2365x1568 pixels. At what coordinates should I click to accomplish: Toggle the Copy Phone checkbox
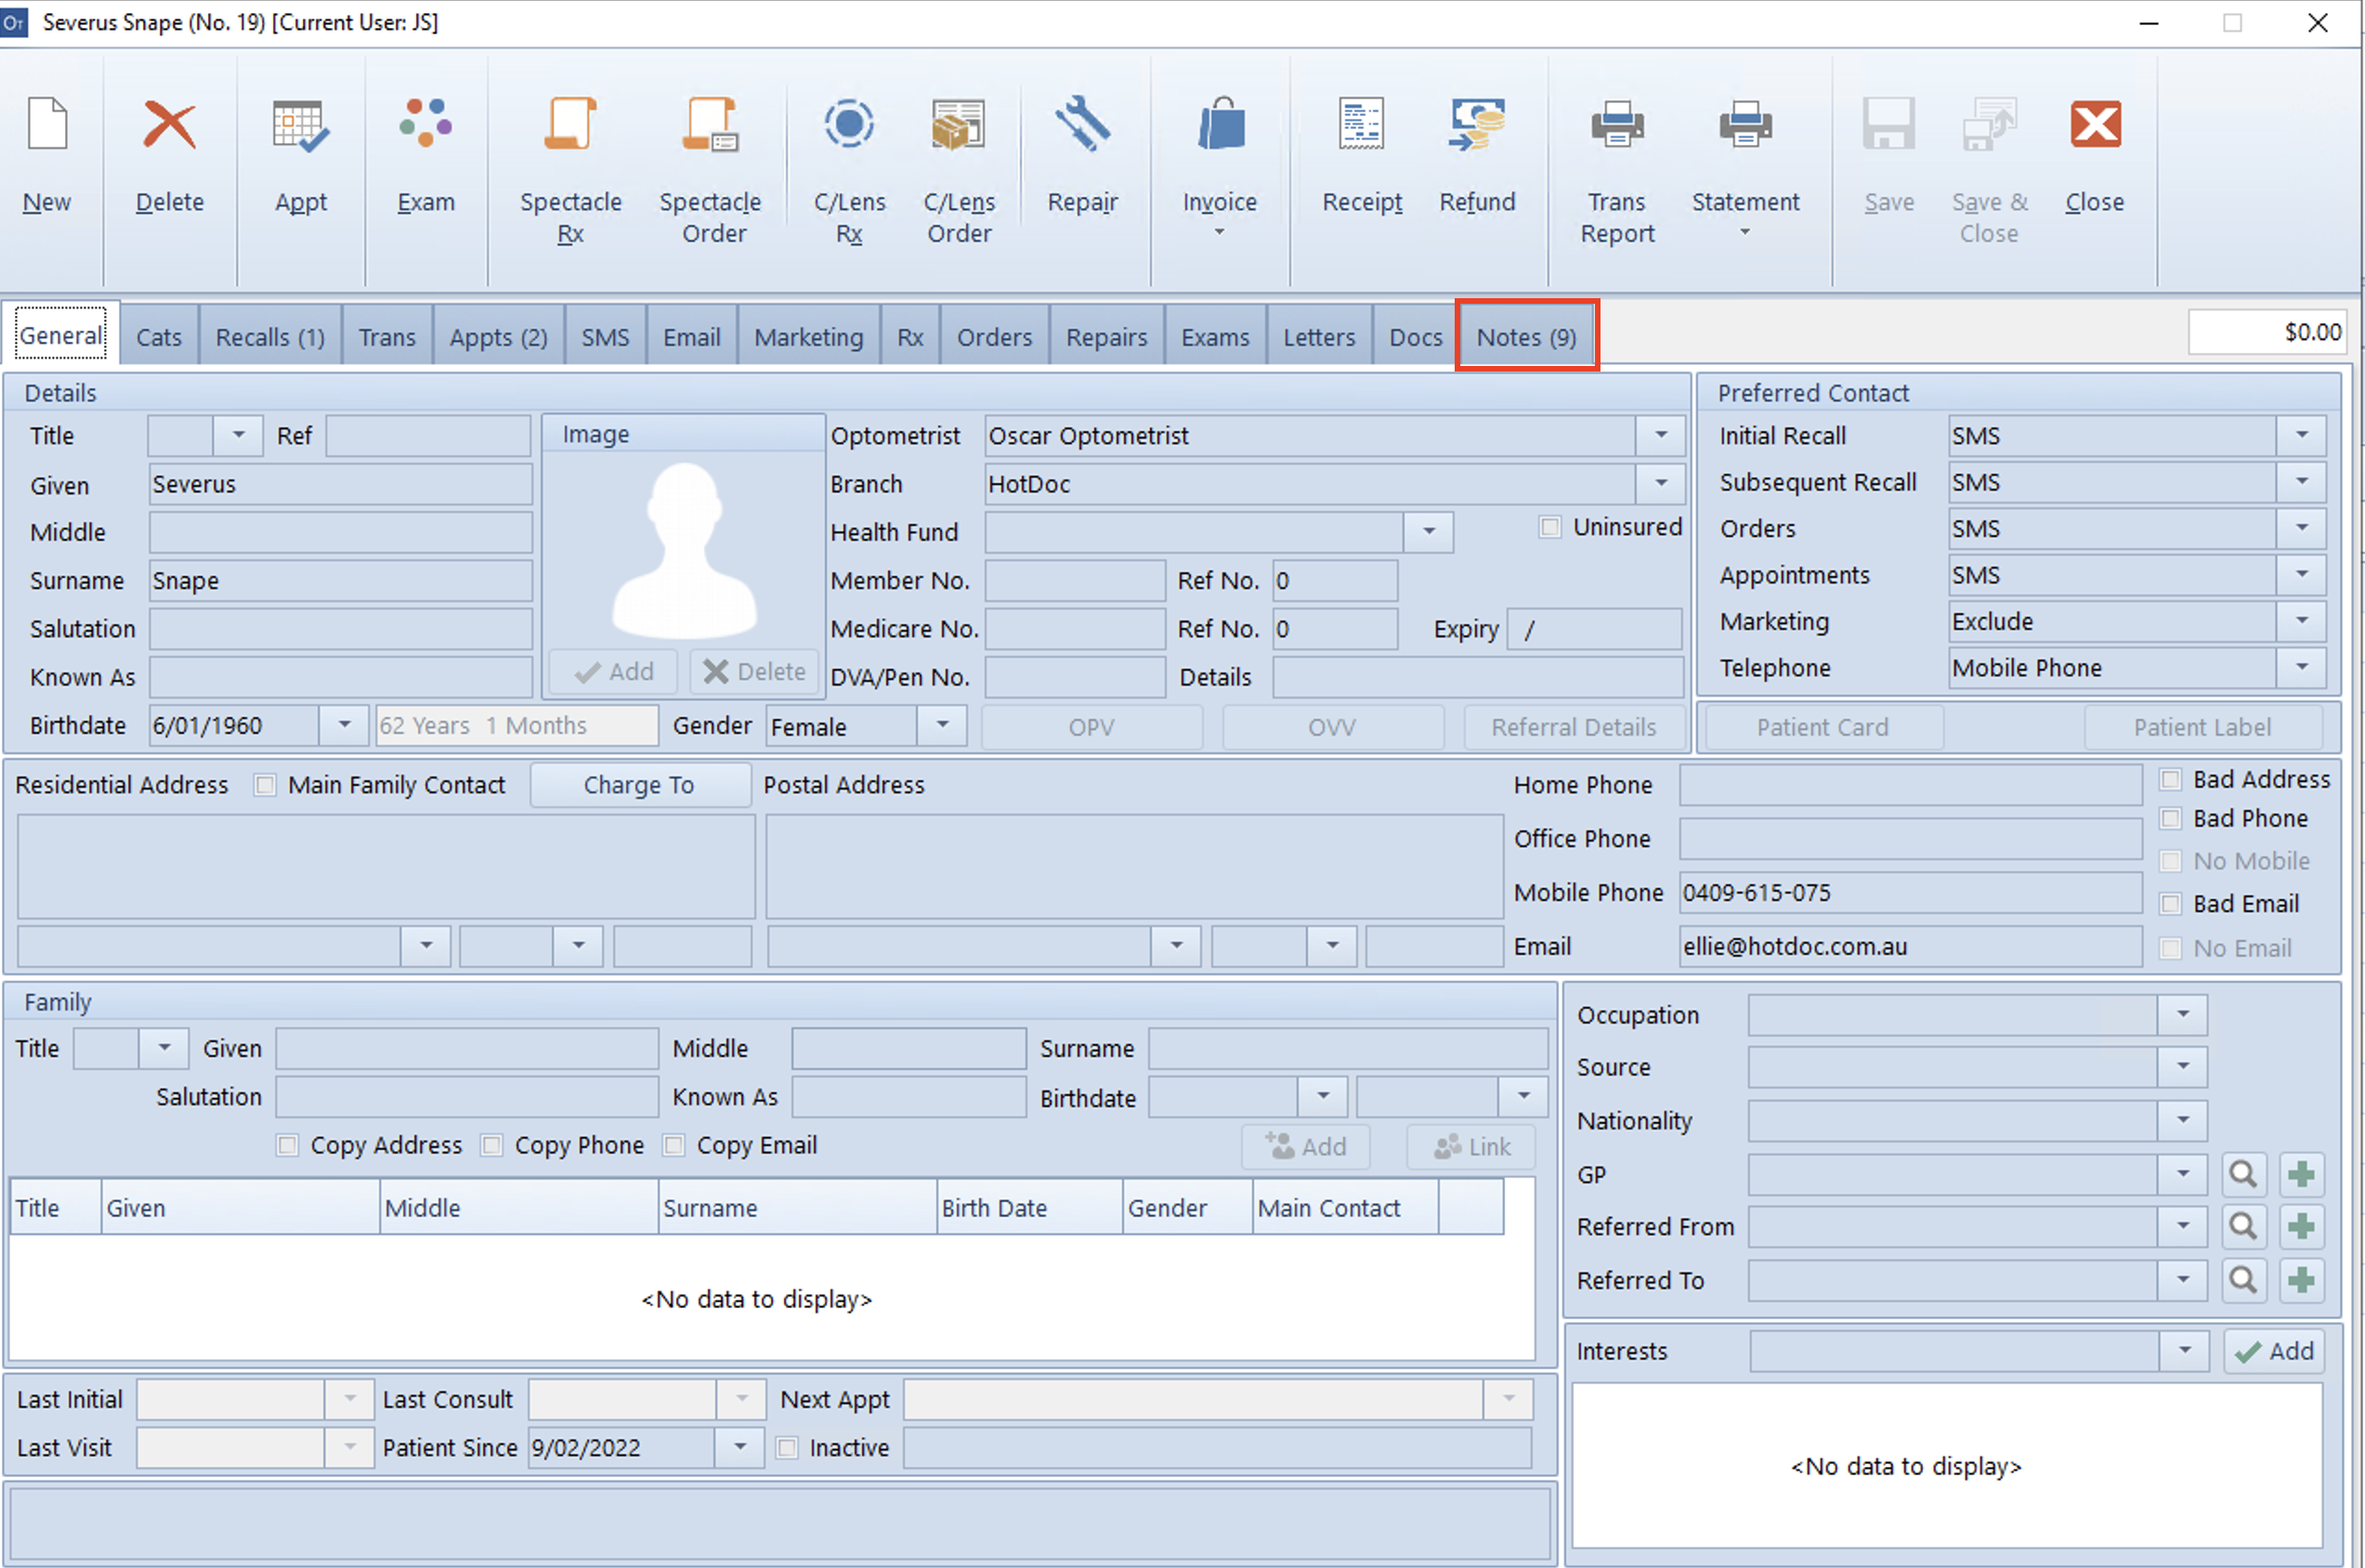click(x=492, y=1145)
